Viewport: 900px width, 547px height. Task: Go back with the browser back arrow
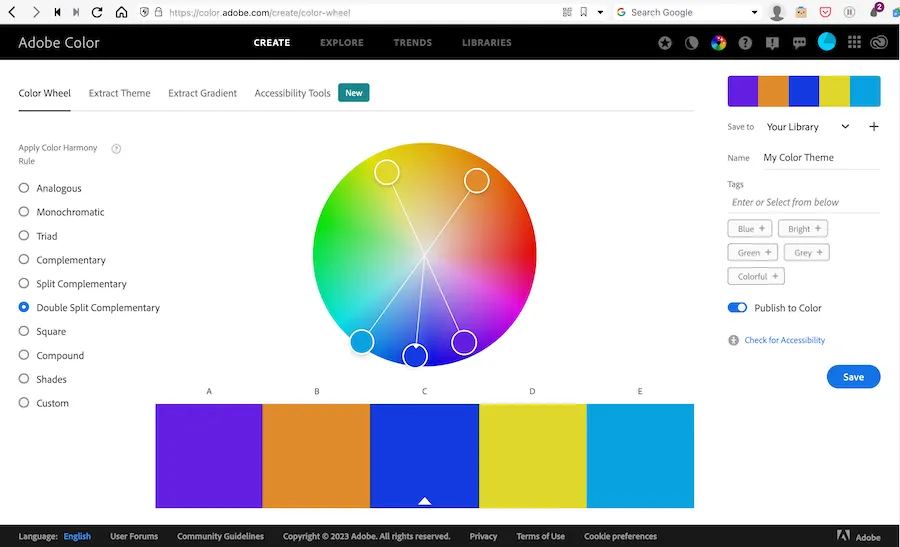pyautogui.click(x=12, y=12)
